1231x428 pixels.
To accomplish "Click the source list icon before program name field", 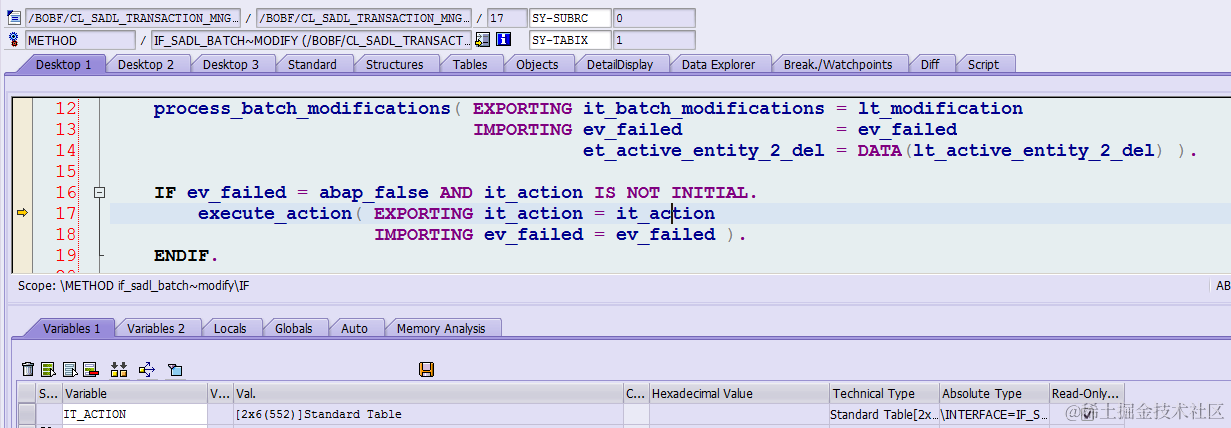I will click(x=14, y=18).
